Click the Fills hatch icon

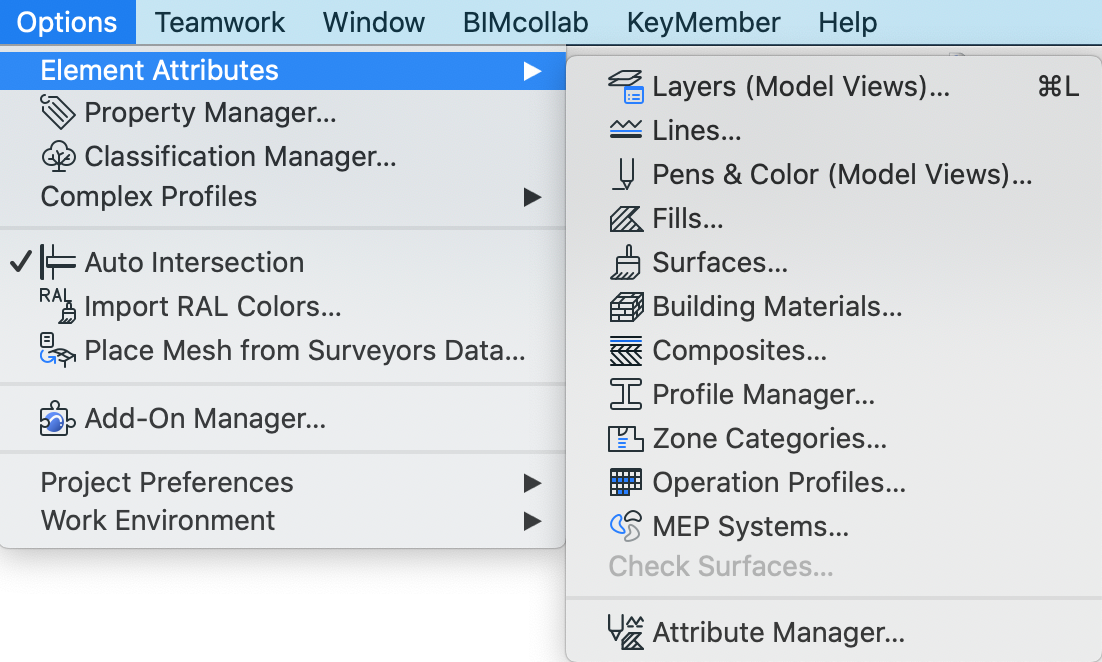625,219
